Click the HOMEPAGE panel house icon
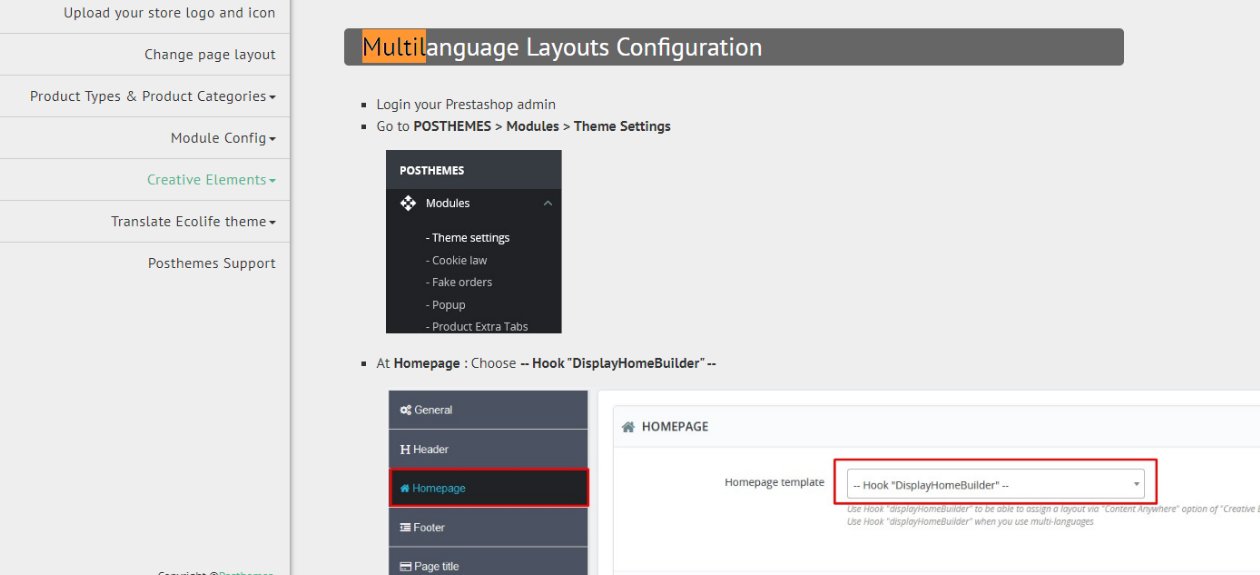The height and width of the screenshot is (575, 1260). 628,427
